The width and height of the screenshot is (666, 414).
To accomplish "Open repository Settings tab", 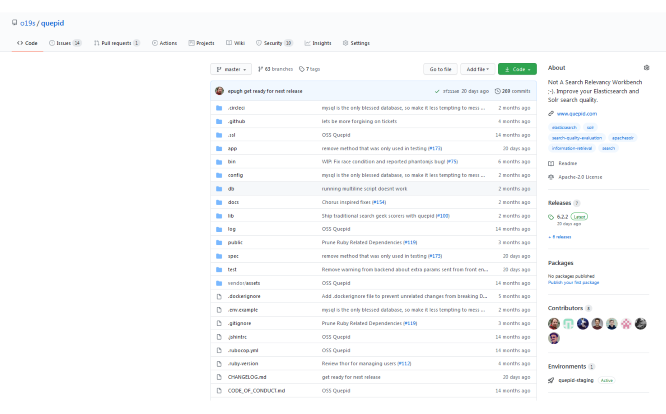I will [356, 43].
